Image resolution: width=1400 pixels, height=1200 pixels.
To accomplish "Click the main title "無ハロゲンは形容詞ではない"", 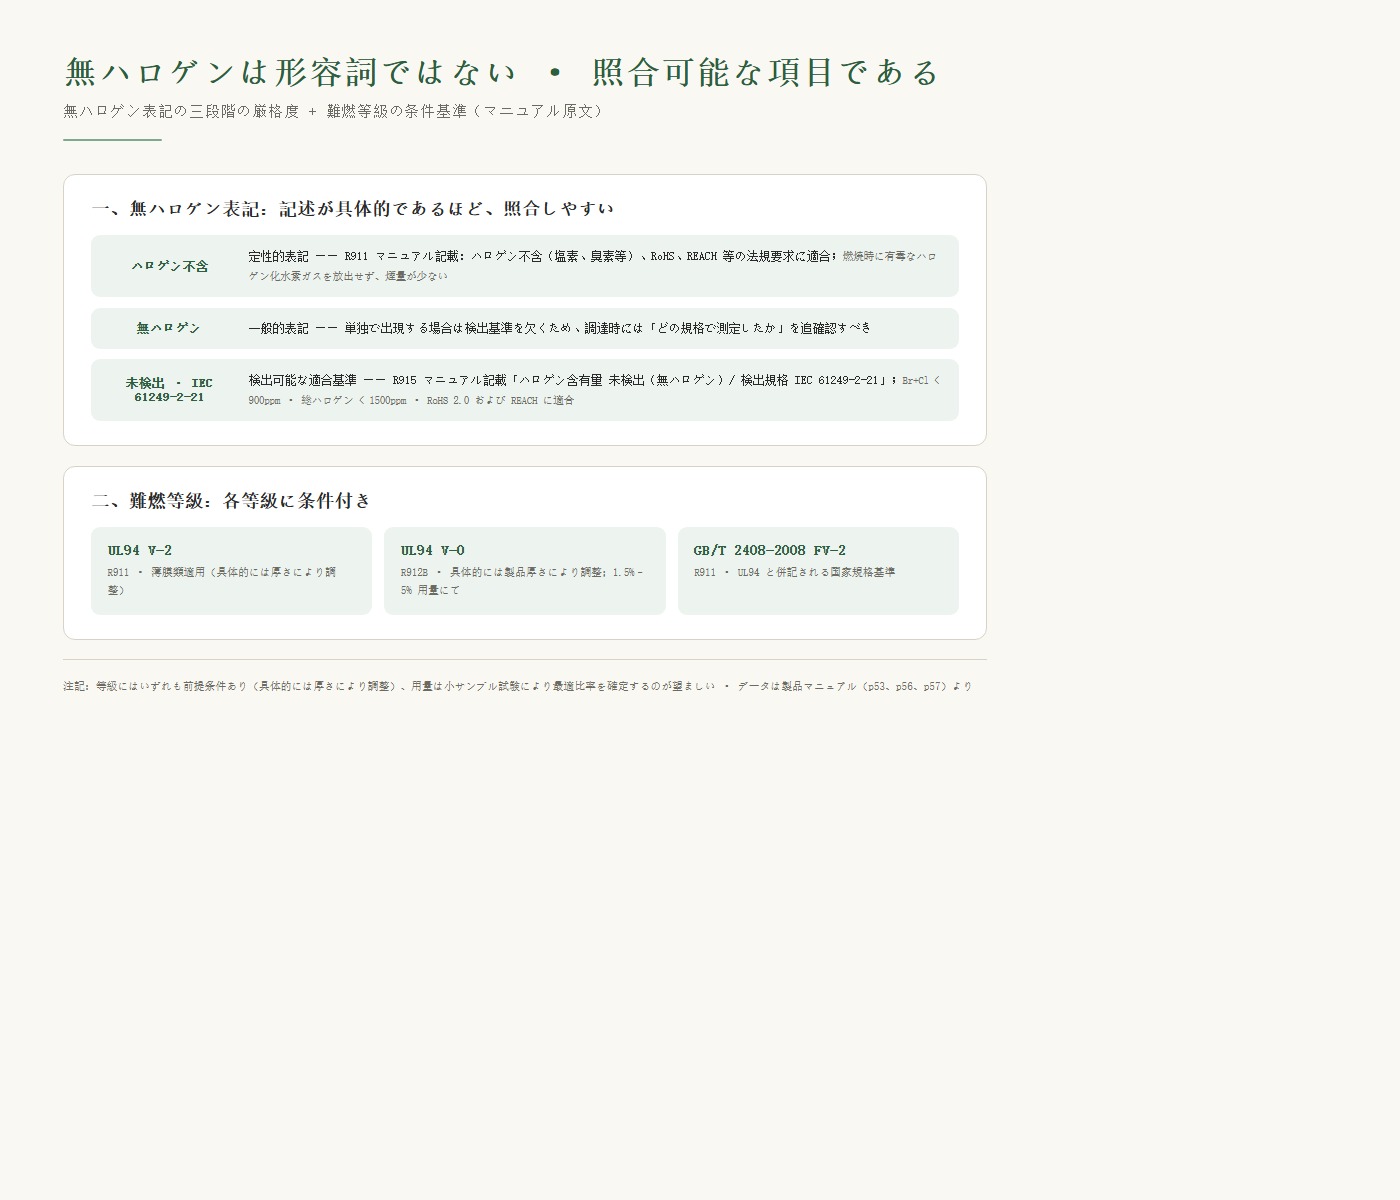I will point(291,73).
